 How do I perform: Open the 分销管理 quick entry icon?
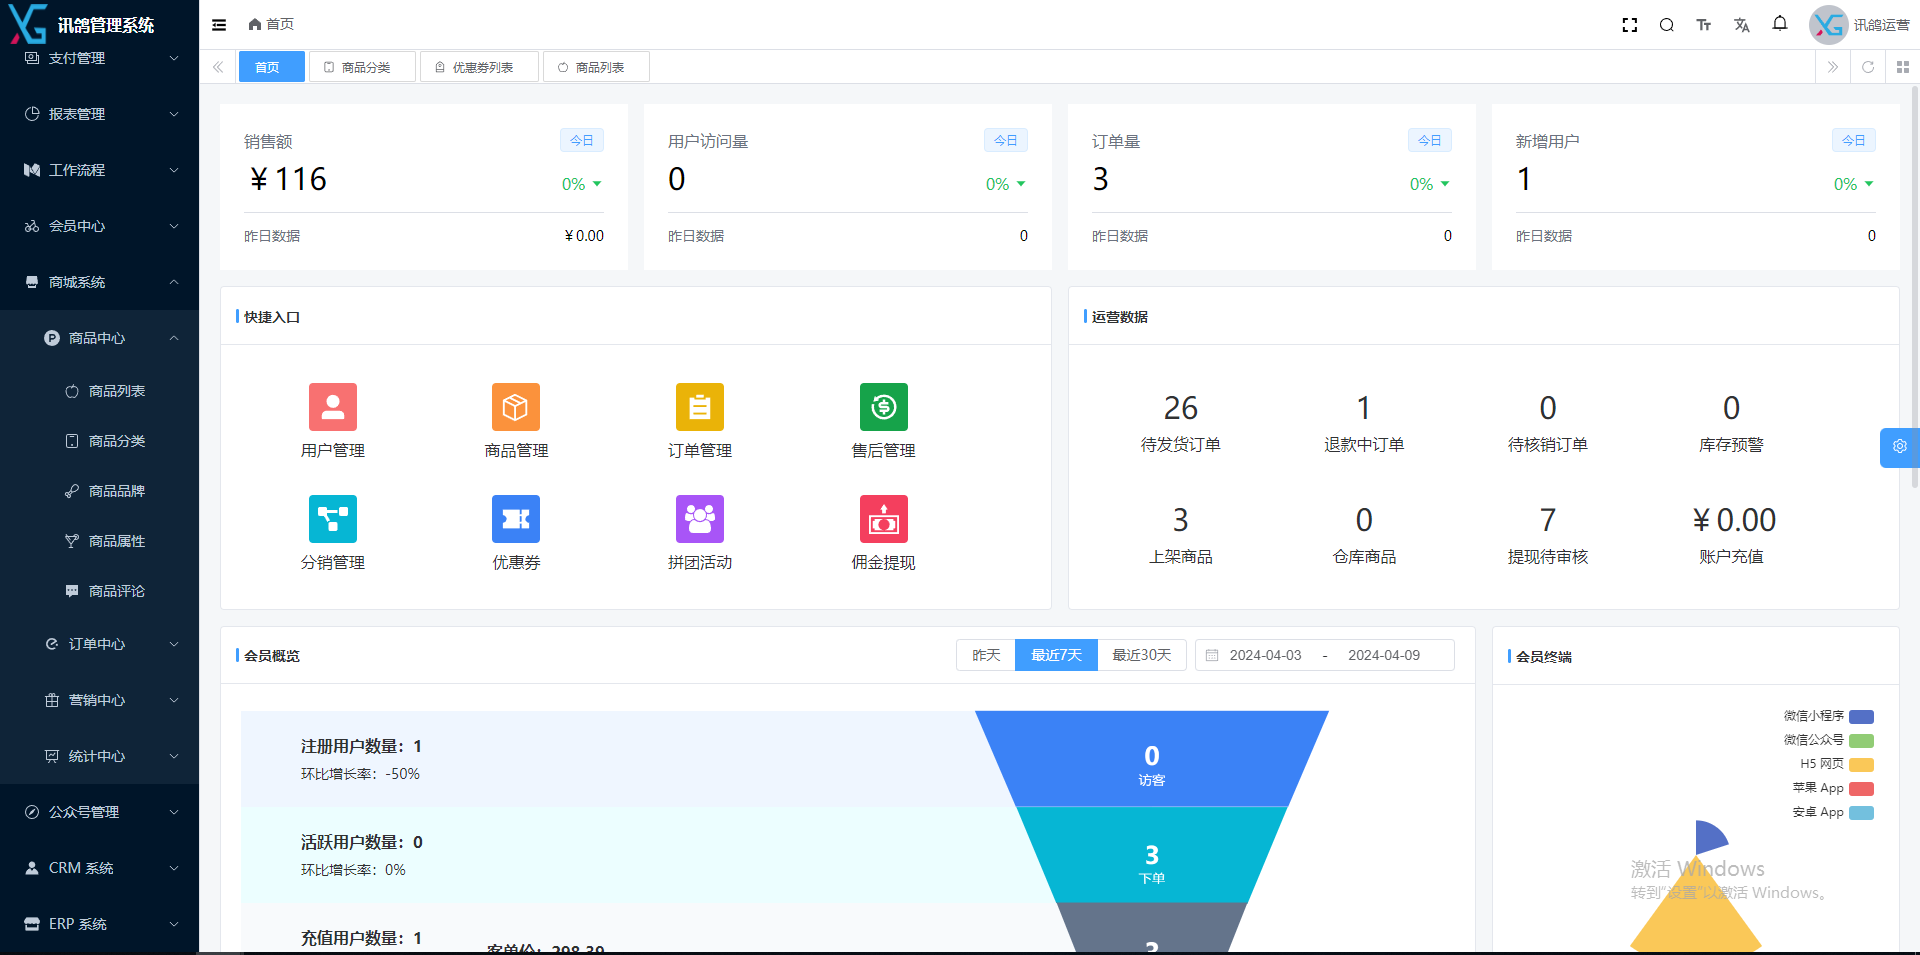pos(333,519)
